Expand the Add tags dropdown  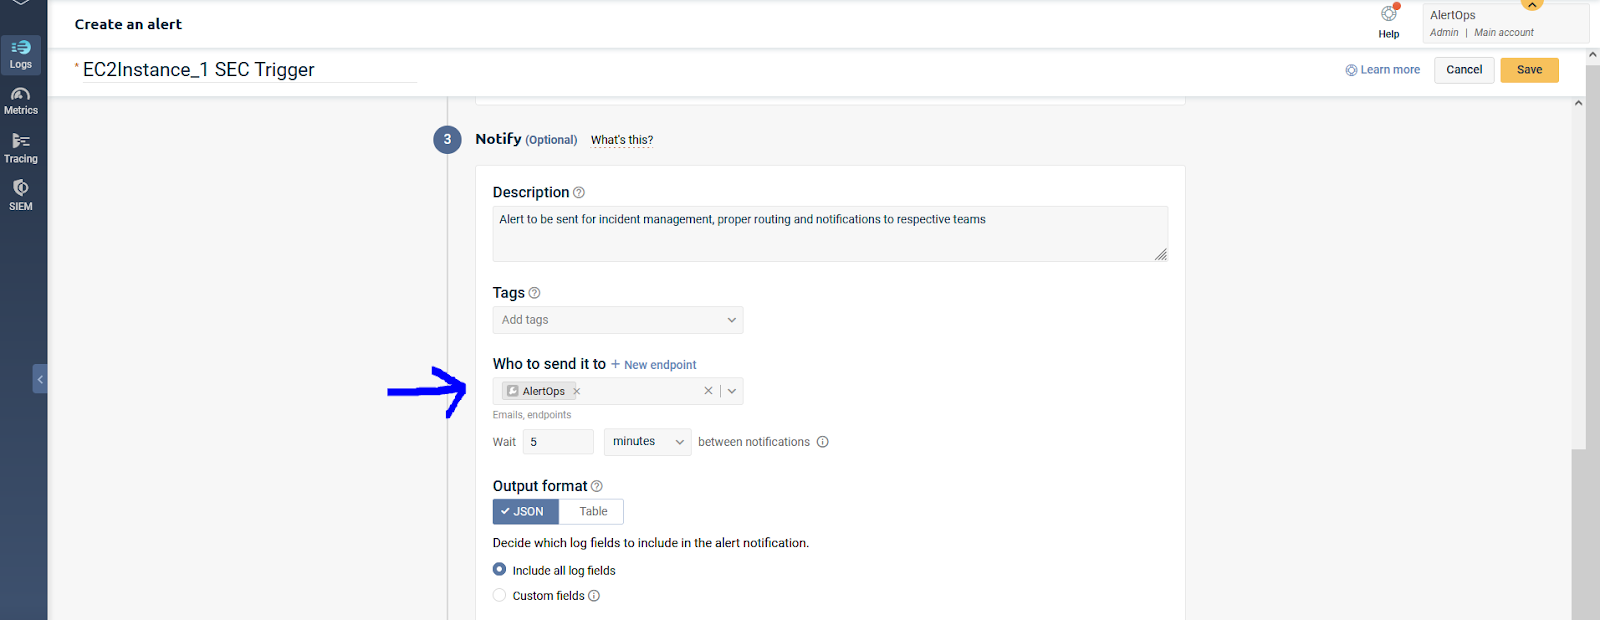(731, 320)
